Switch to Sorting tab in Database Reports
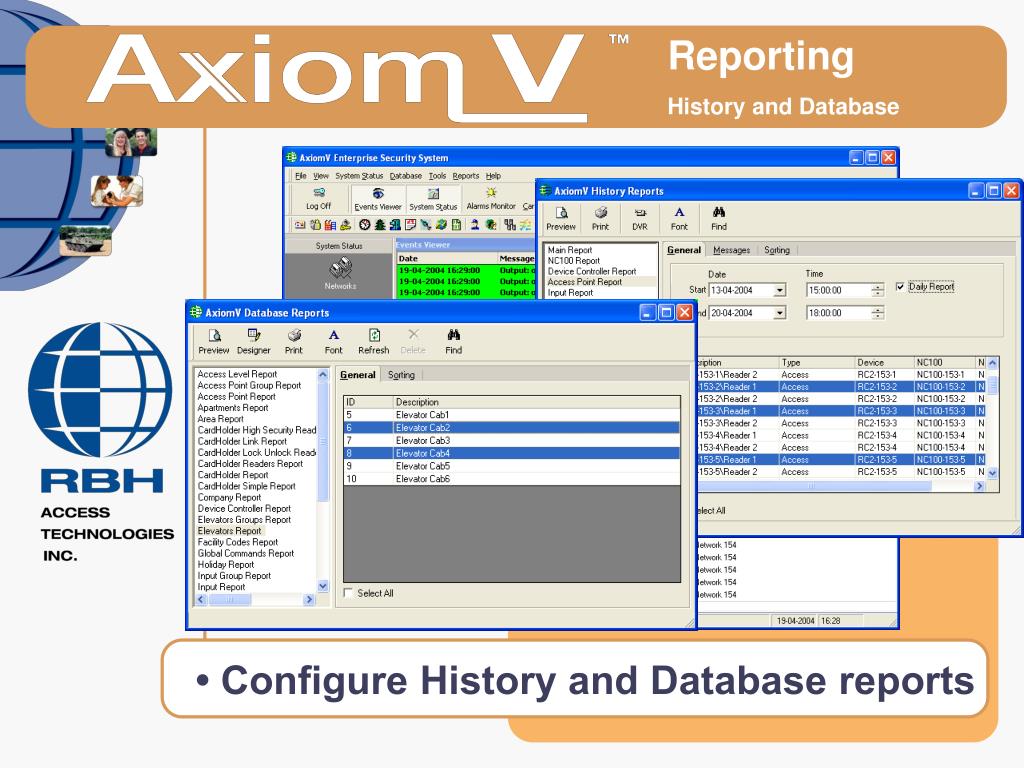The width and height of the screenshot is (1024, 768). [x=401, y=375]
